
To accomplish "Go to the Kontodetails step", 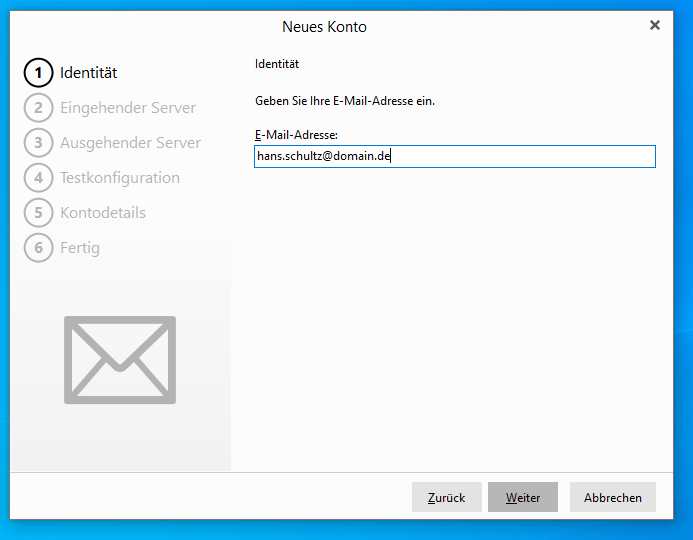I will 103,213.
